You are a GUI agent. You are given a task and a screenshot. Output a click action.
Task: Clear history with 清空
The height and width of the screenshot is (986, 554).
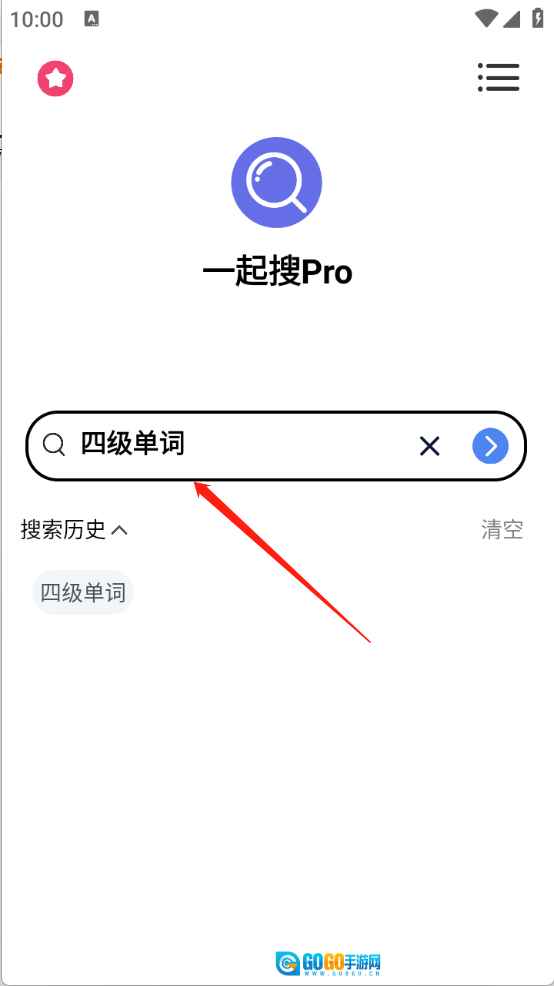click(x=502, y=529)
